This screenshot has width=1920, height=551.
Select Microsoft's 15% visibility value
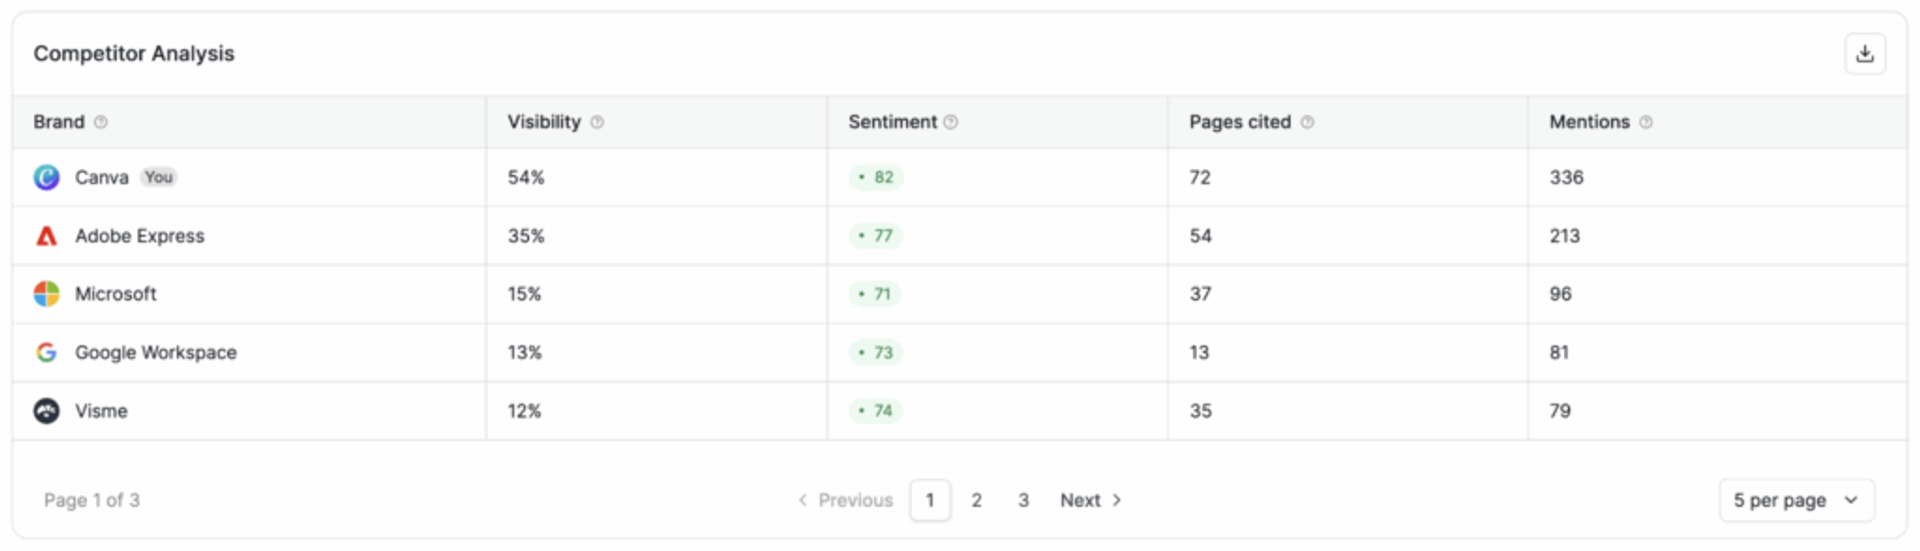[x=524, y=294]
